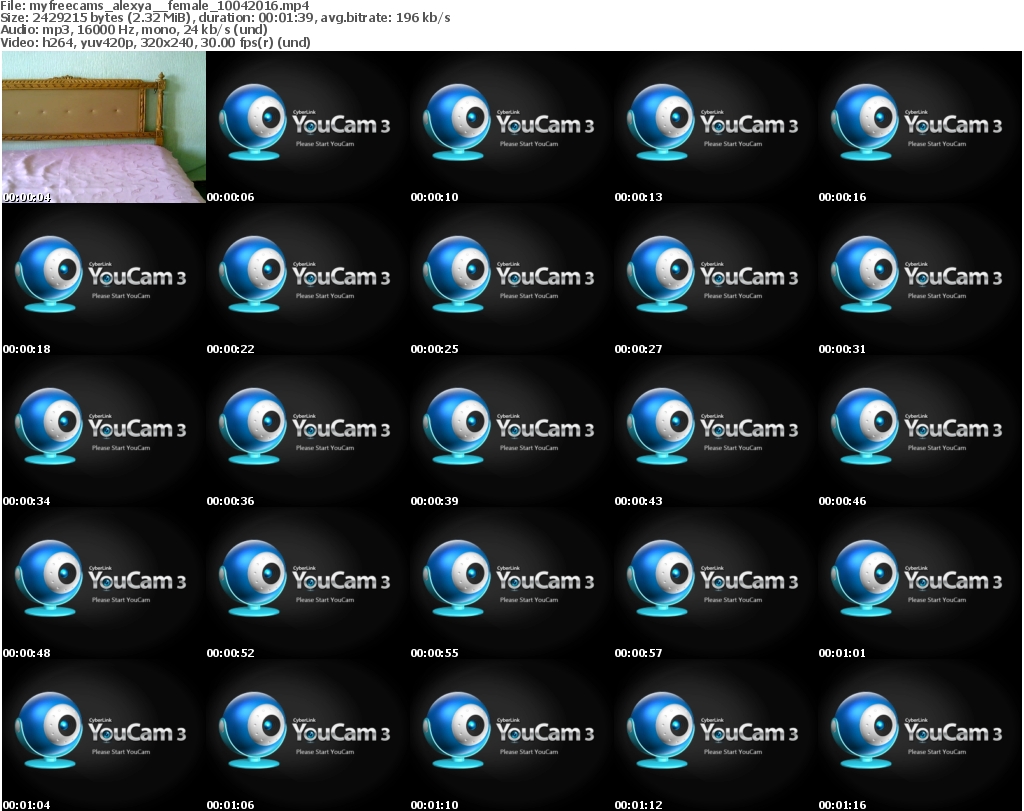Select the frame stamped 00:01:06
1024x811 pixels.
tap(308, 735)
